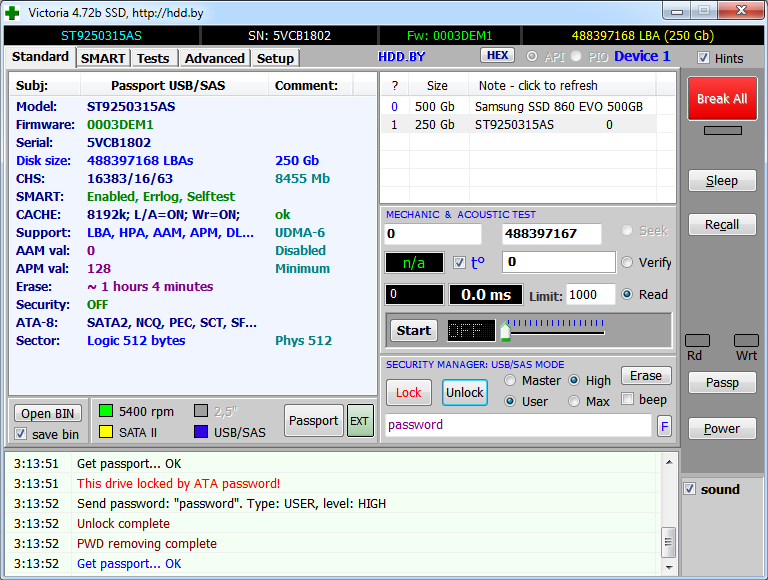Toggle the sound checkbox
Image resolution: width=768 pixels, height=580 pixels.
690,489
